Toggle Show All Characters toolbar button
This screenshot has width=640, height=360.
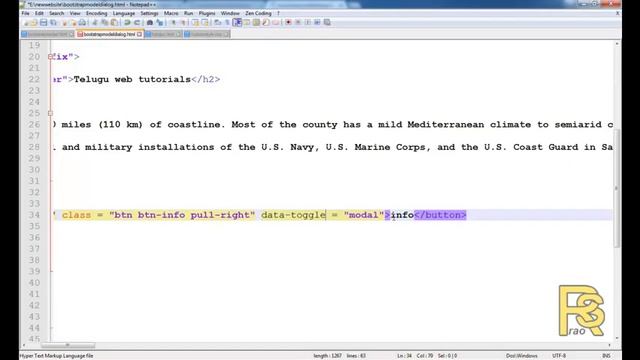pyautogui.click(x=227, y=22)
